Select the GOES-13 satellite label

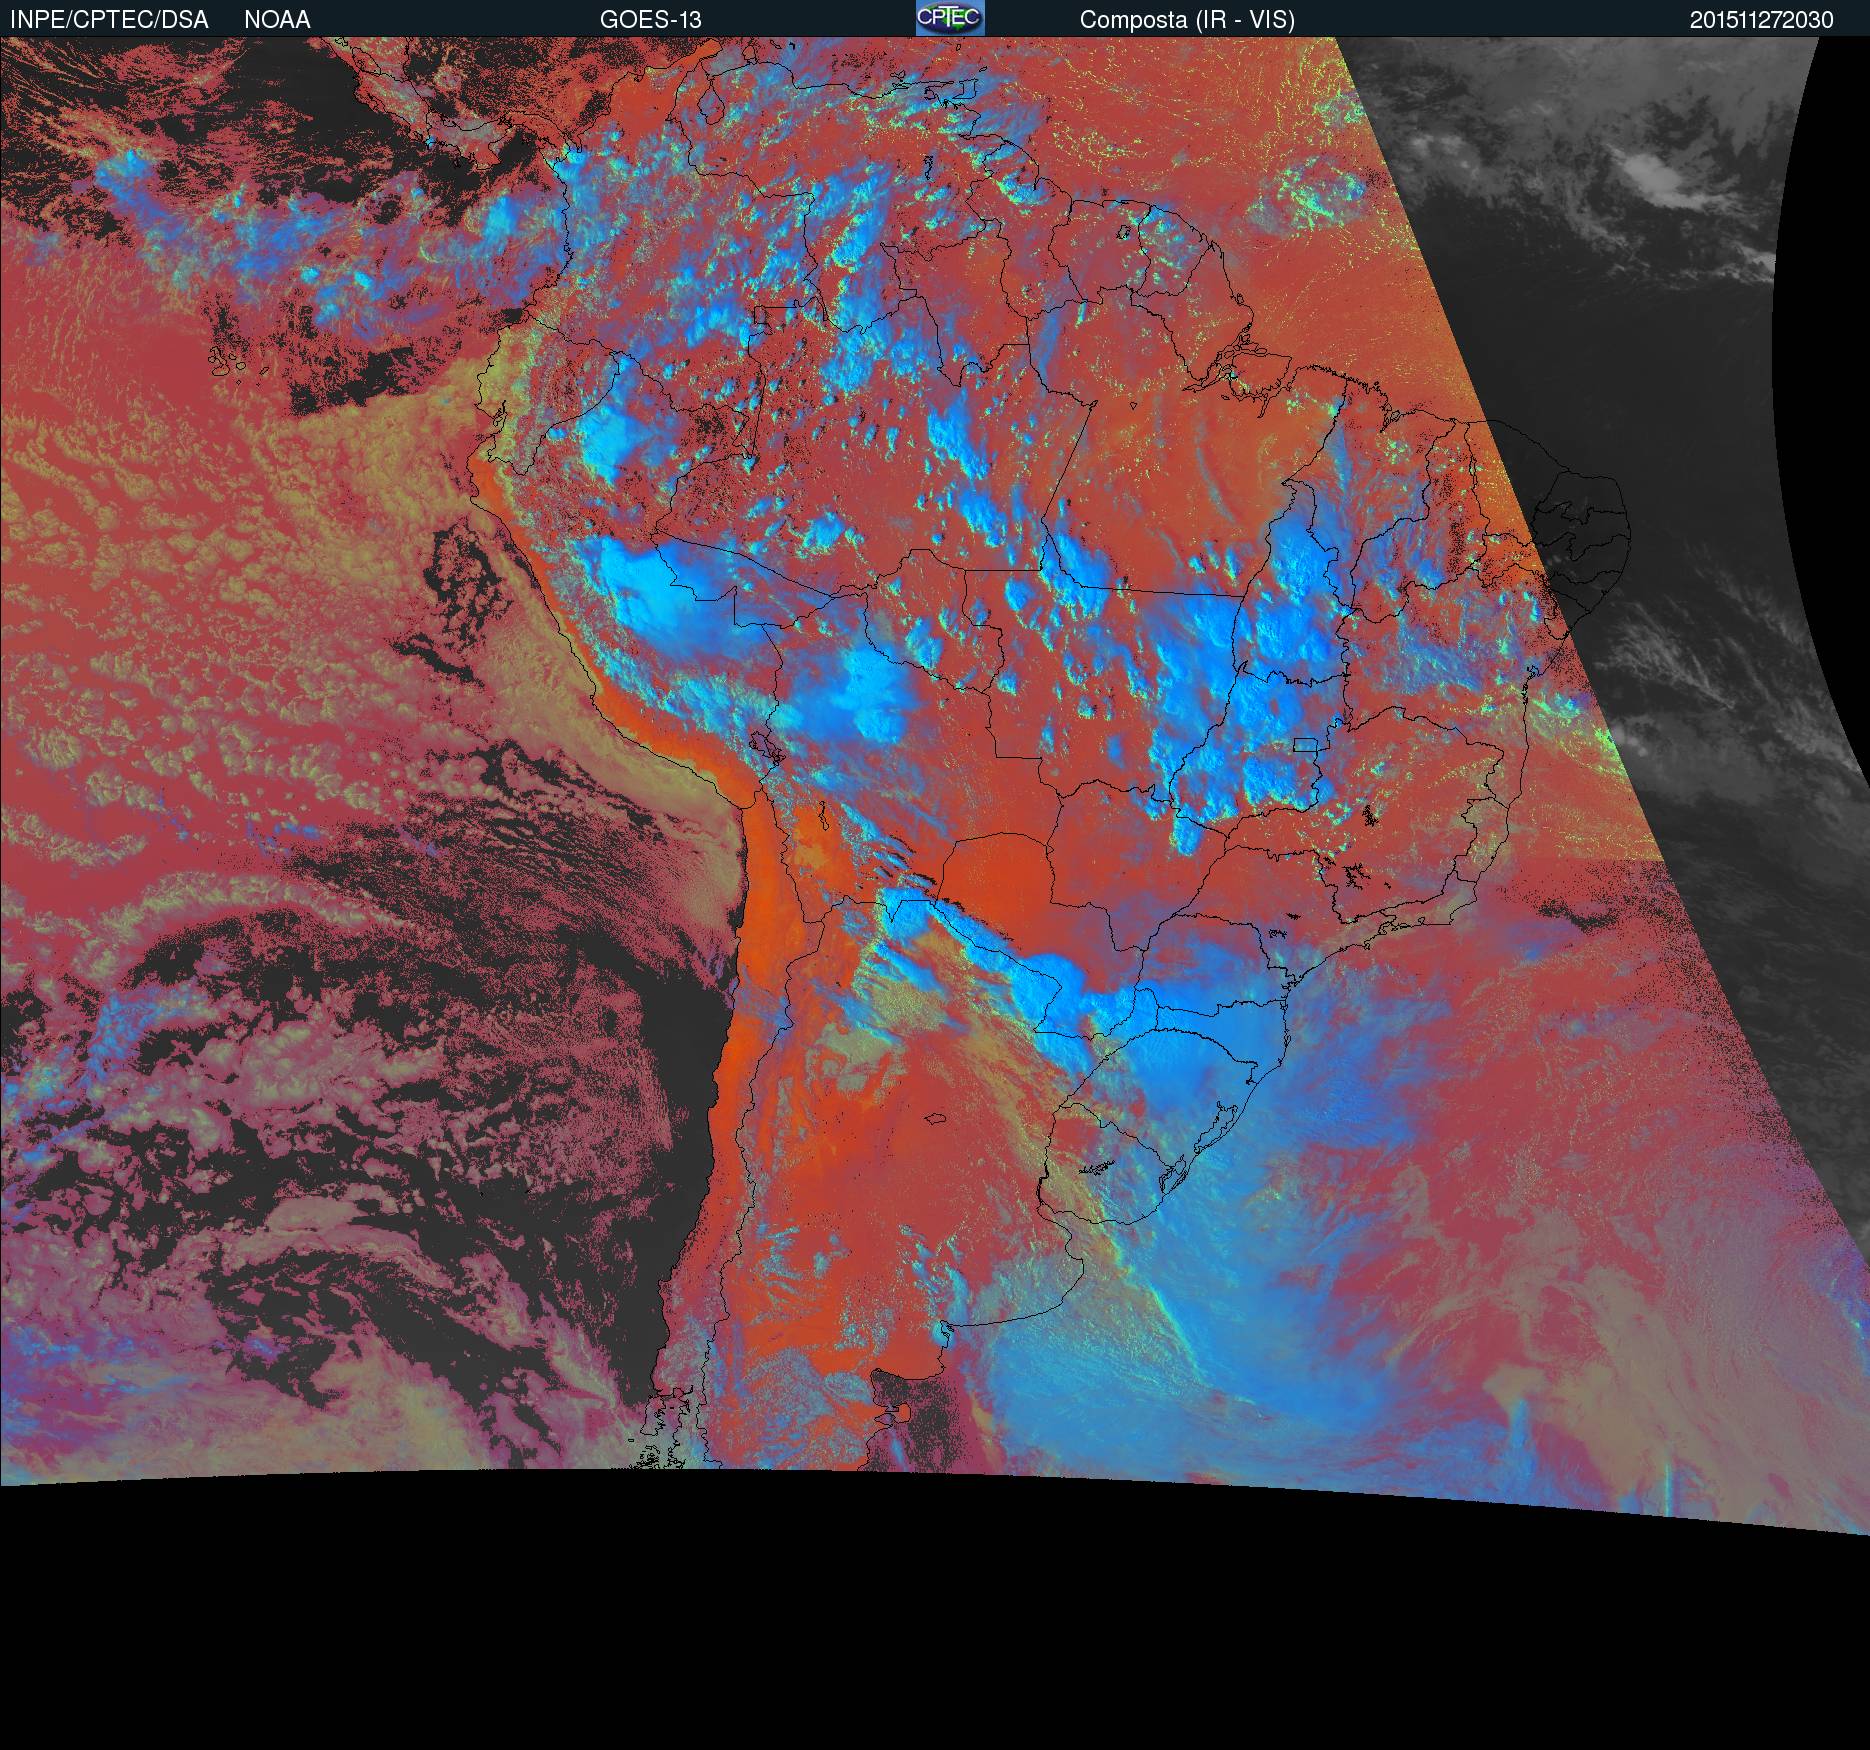click(x=650, y=20)
